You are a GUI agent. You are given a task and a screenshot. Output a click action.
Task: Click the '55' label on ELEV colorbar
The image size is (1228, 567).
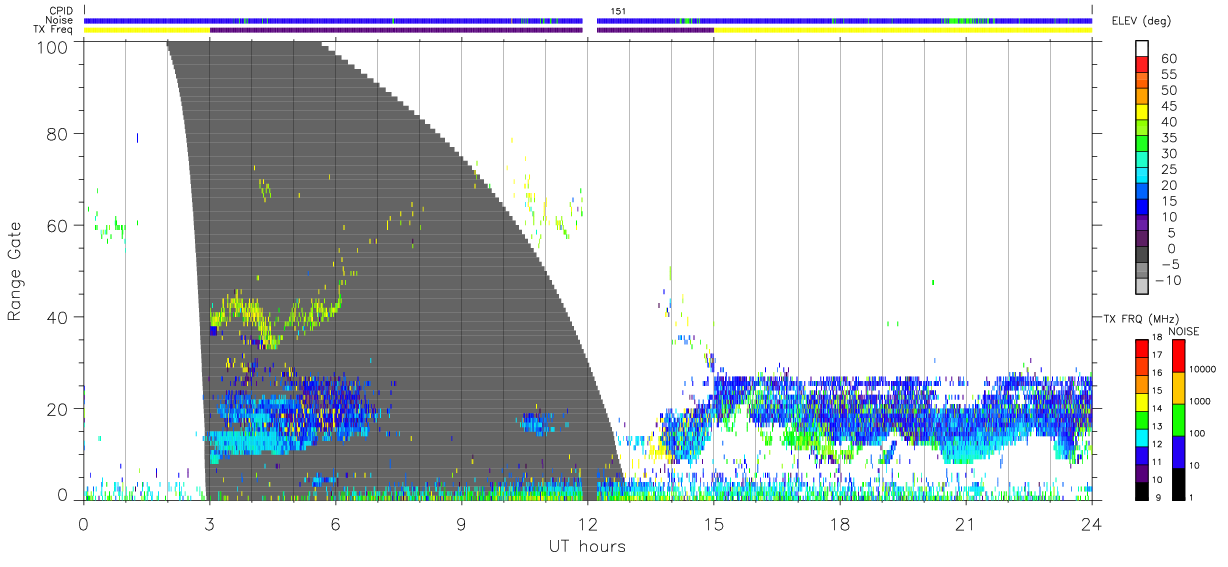[1167, 75]
